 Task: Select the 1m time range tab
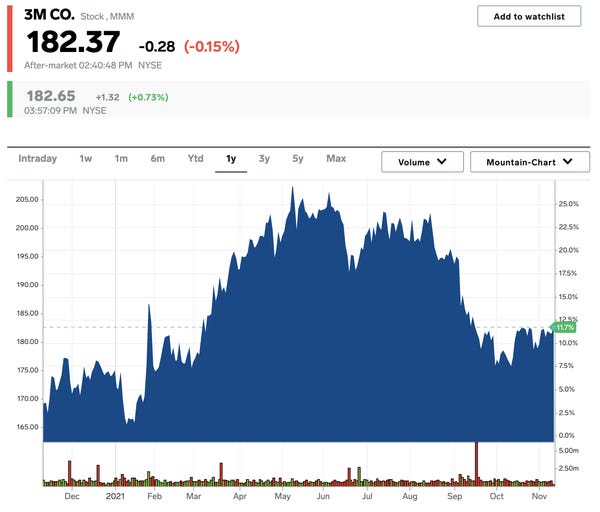[121, 158]
